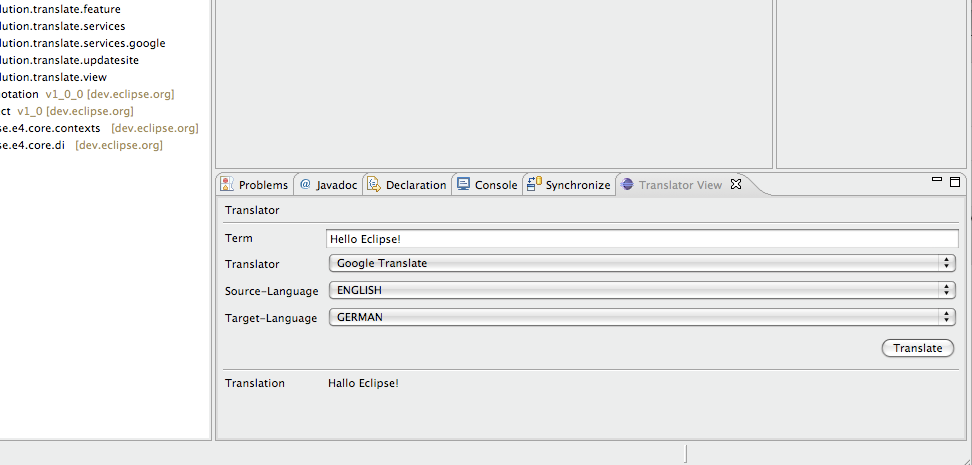Switch to the Synchronize tab
972x465 pixels.
pyautogui.click(x=569, y=185)
